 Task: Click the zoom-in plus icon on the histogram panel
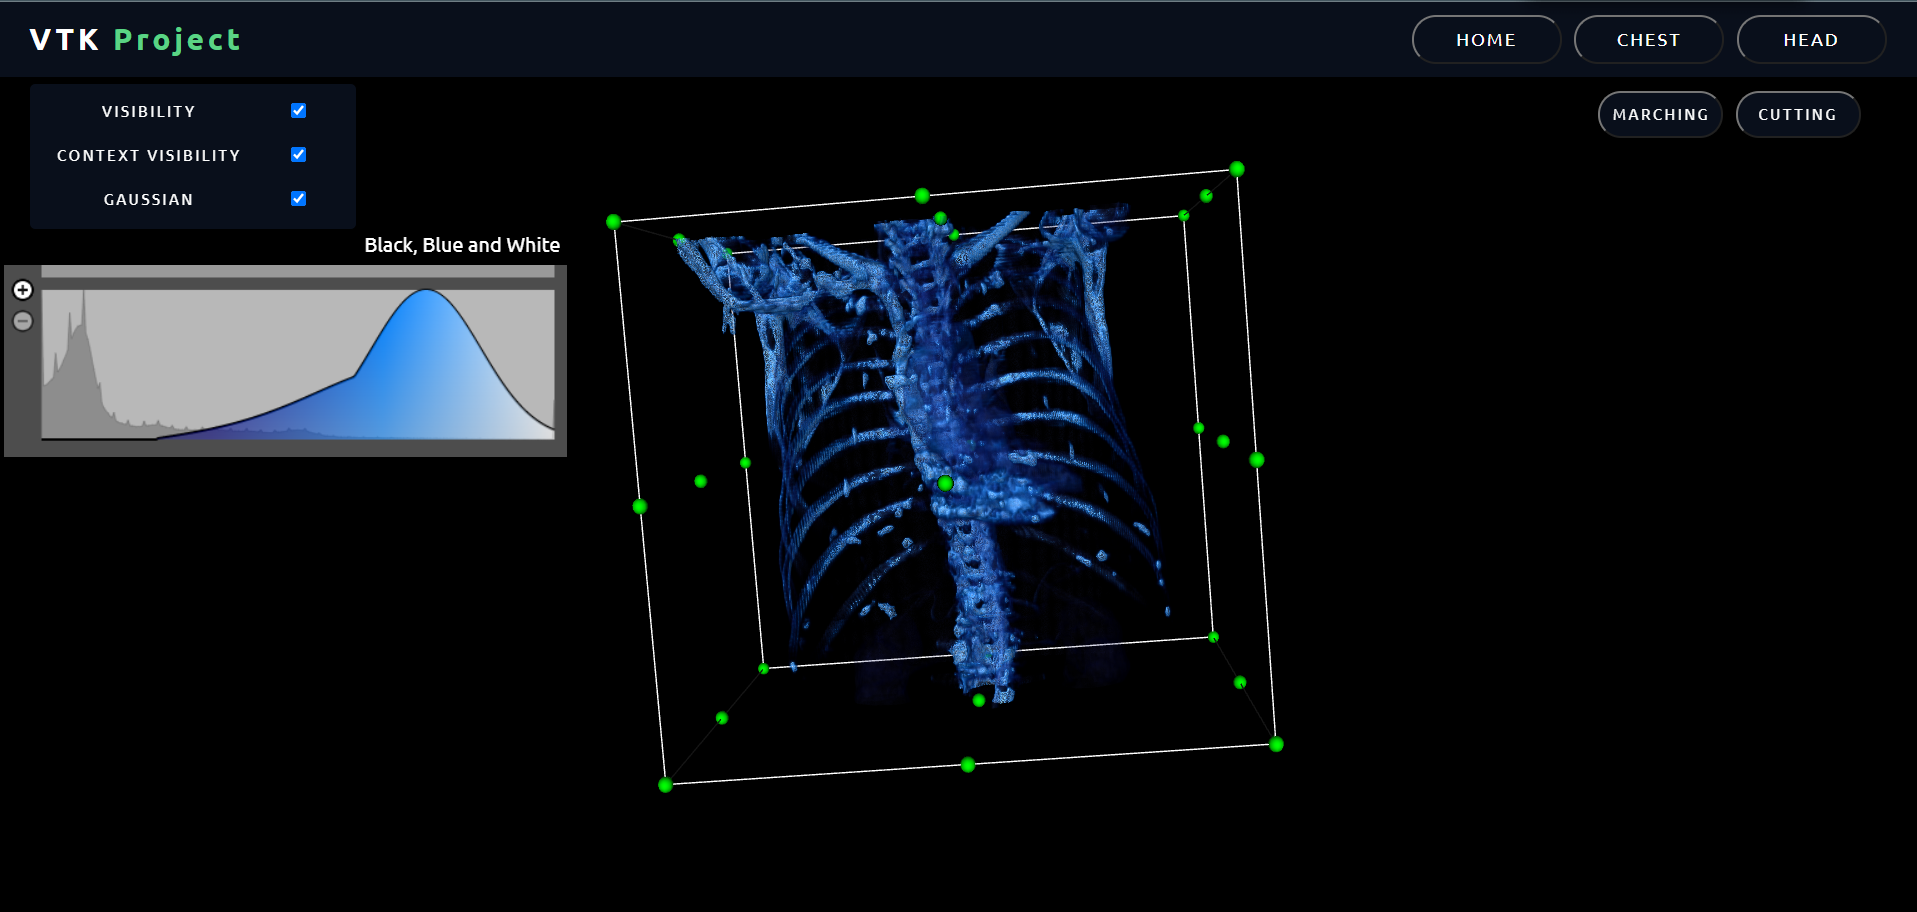(x=22, y=290)
